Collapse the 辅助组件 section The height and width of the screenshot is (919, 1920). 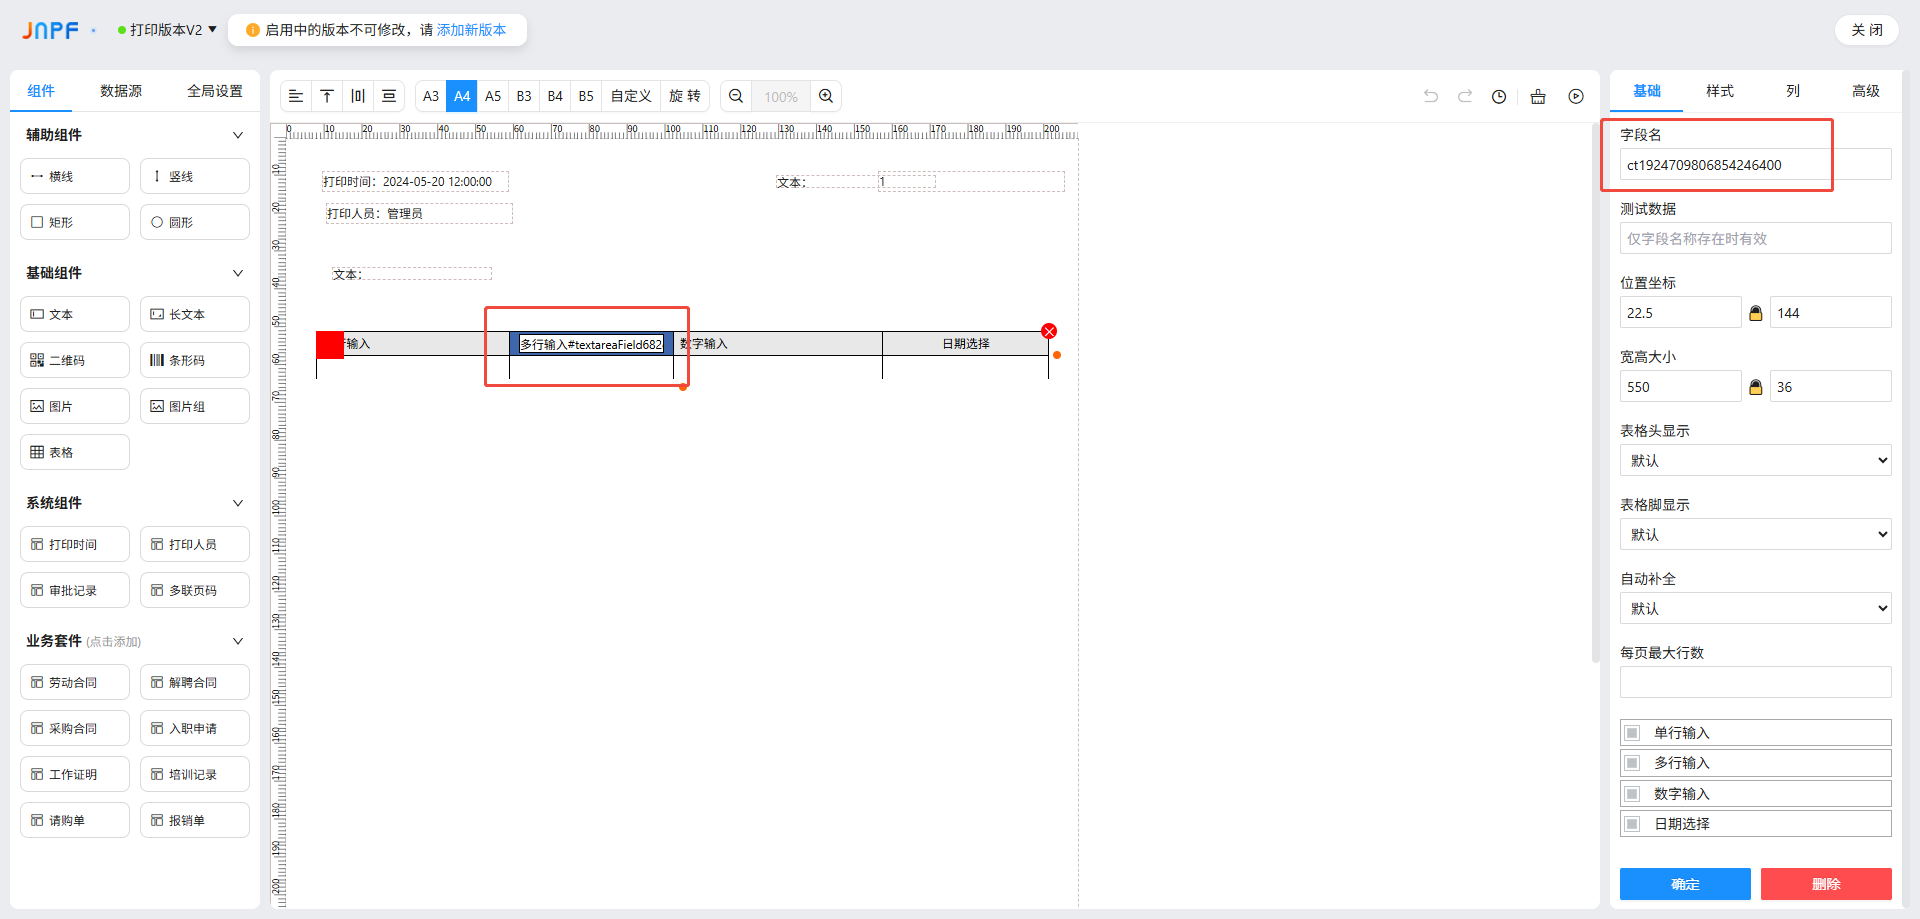(x=238, y=135)
